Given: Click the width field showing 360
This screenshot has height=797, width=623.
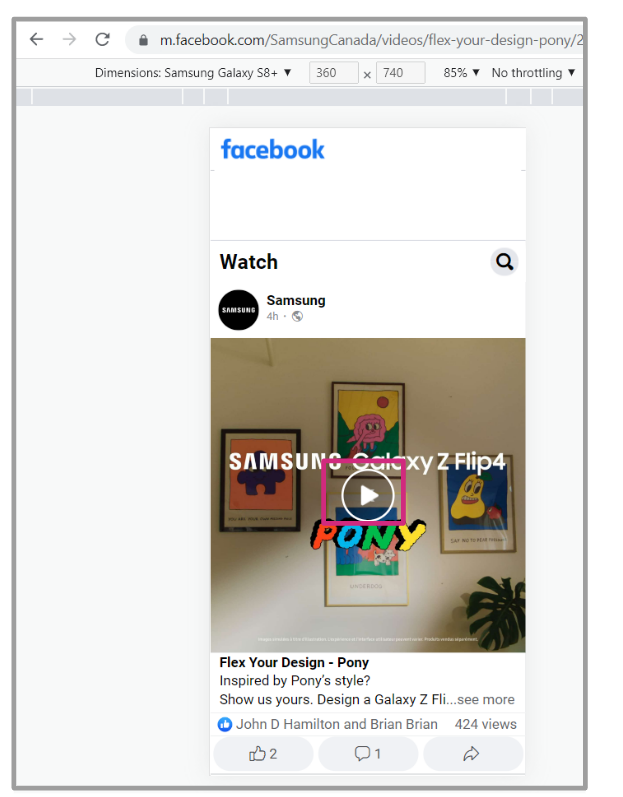Looking at the screenshot, I should tap(333, 73).
